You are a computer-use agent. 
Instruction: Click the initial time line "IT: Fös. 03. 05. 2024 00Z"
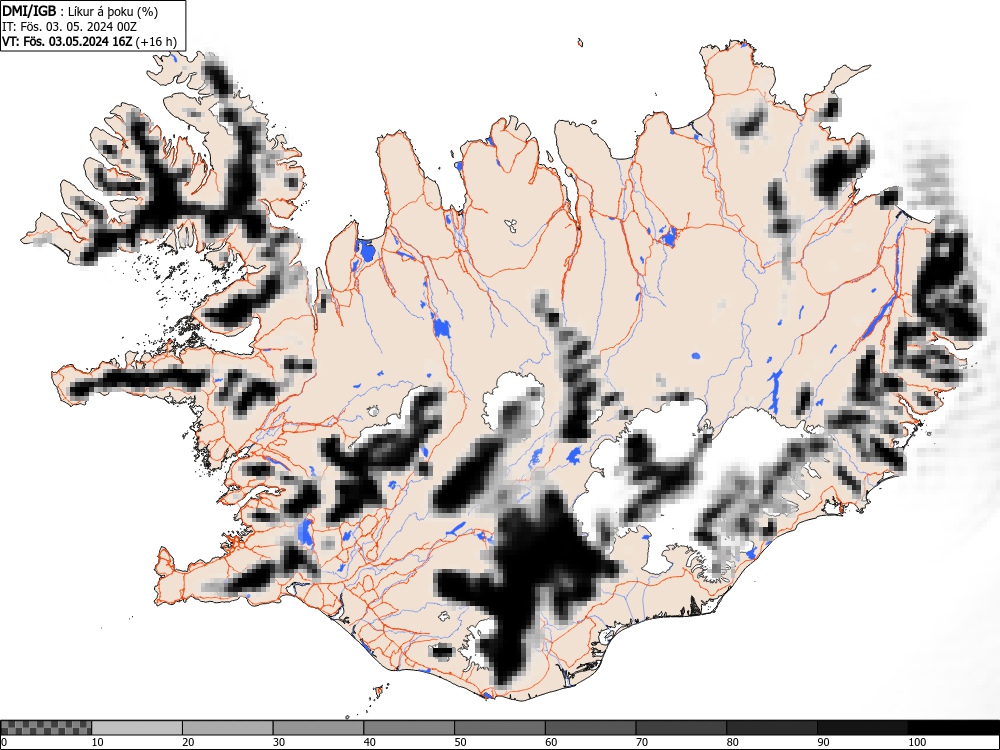[x=70, y=27]
